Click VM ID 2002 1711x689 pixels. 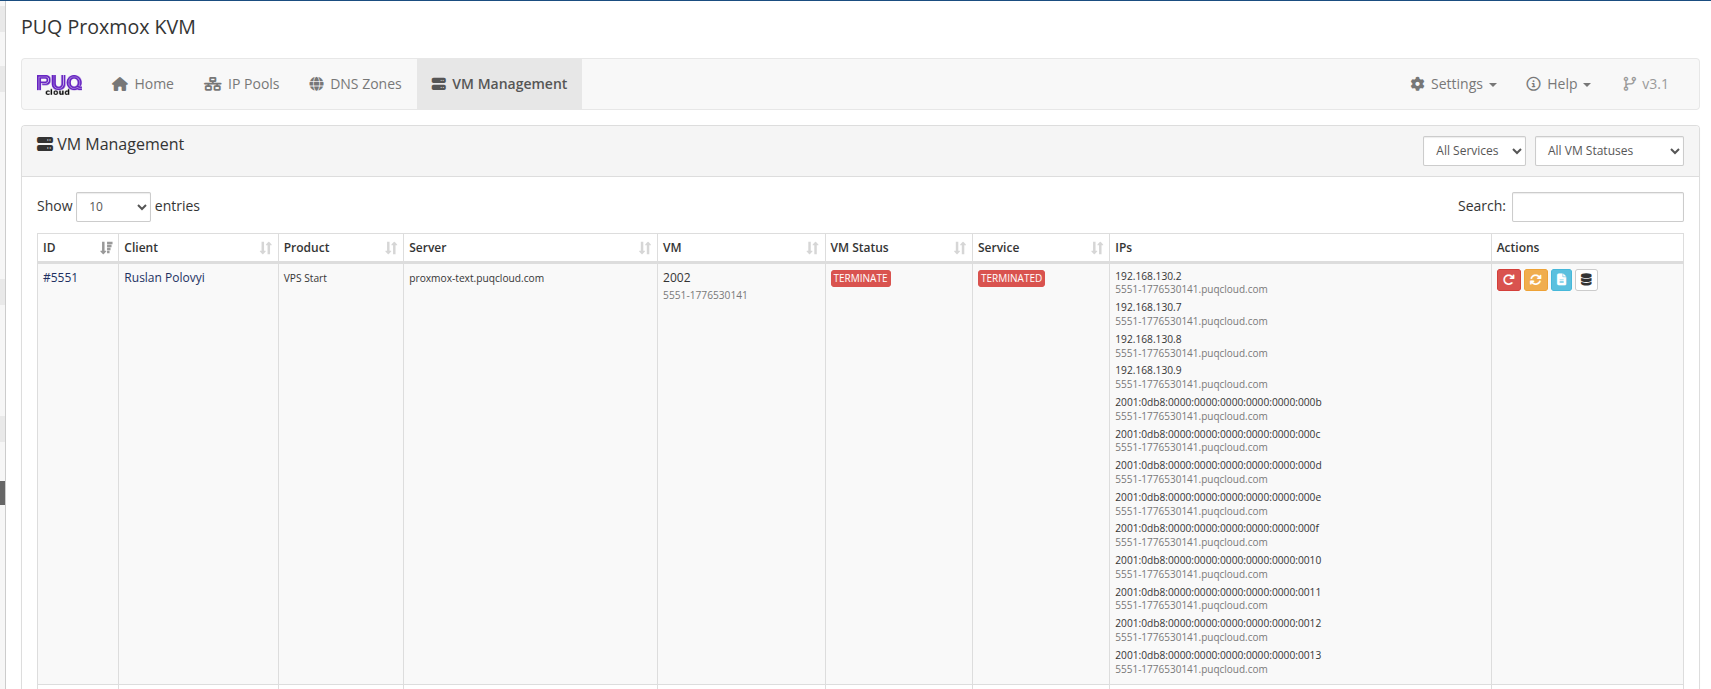(x=677, y=278)
